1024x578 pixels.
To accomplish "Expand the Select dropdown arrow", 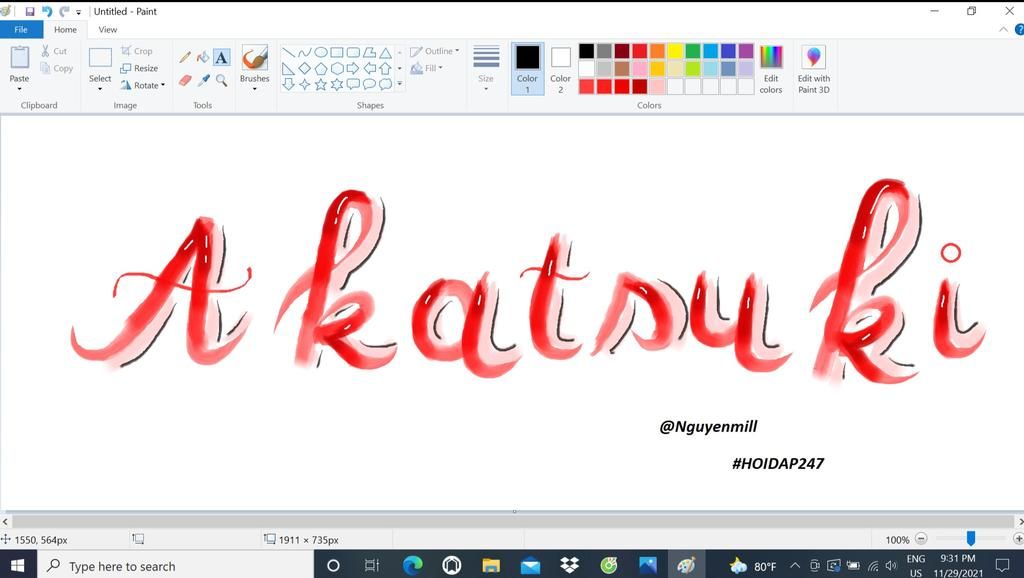I will click(100, 88).
